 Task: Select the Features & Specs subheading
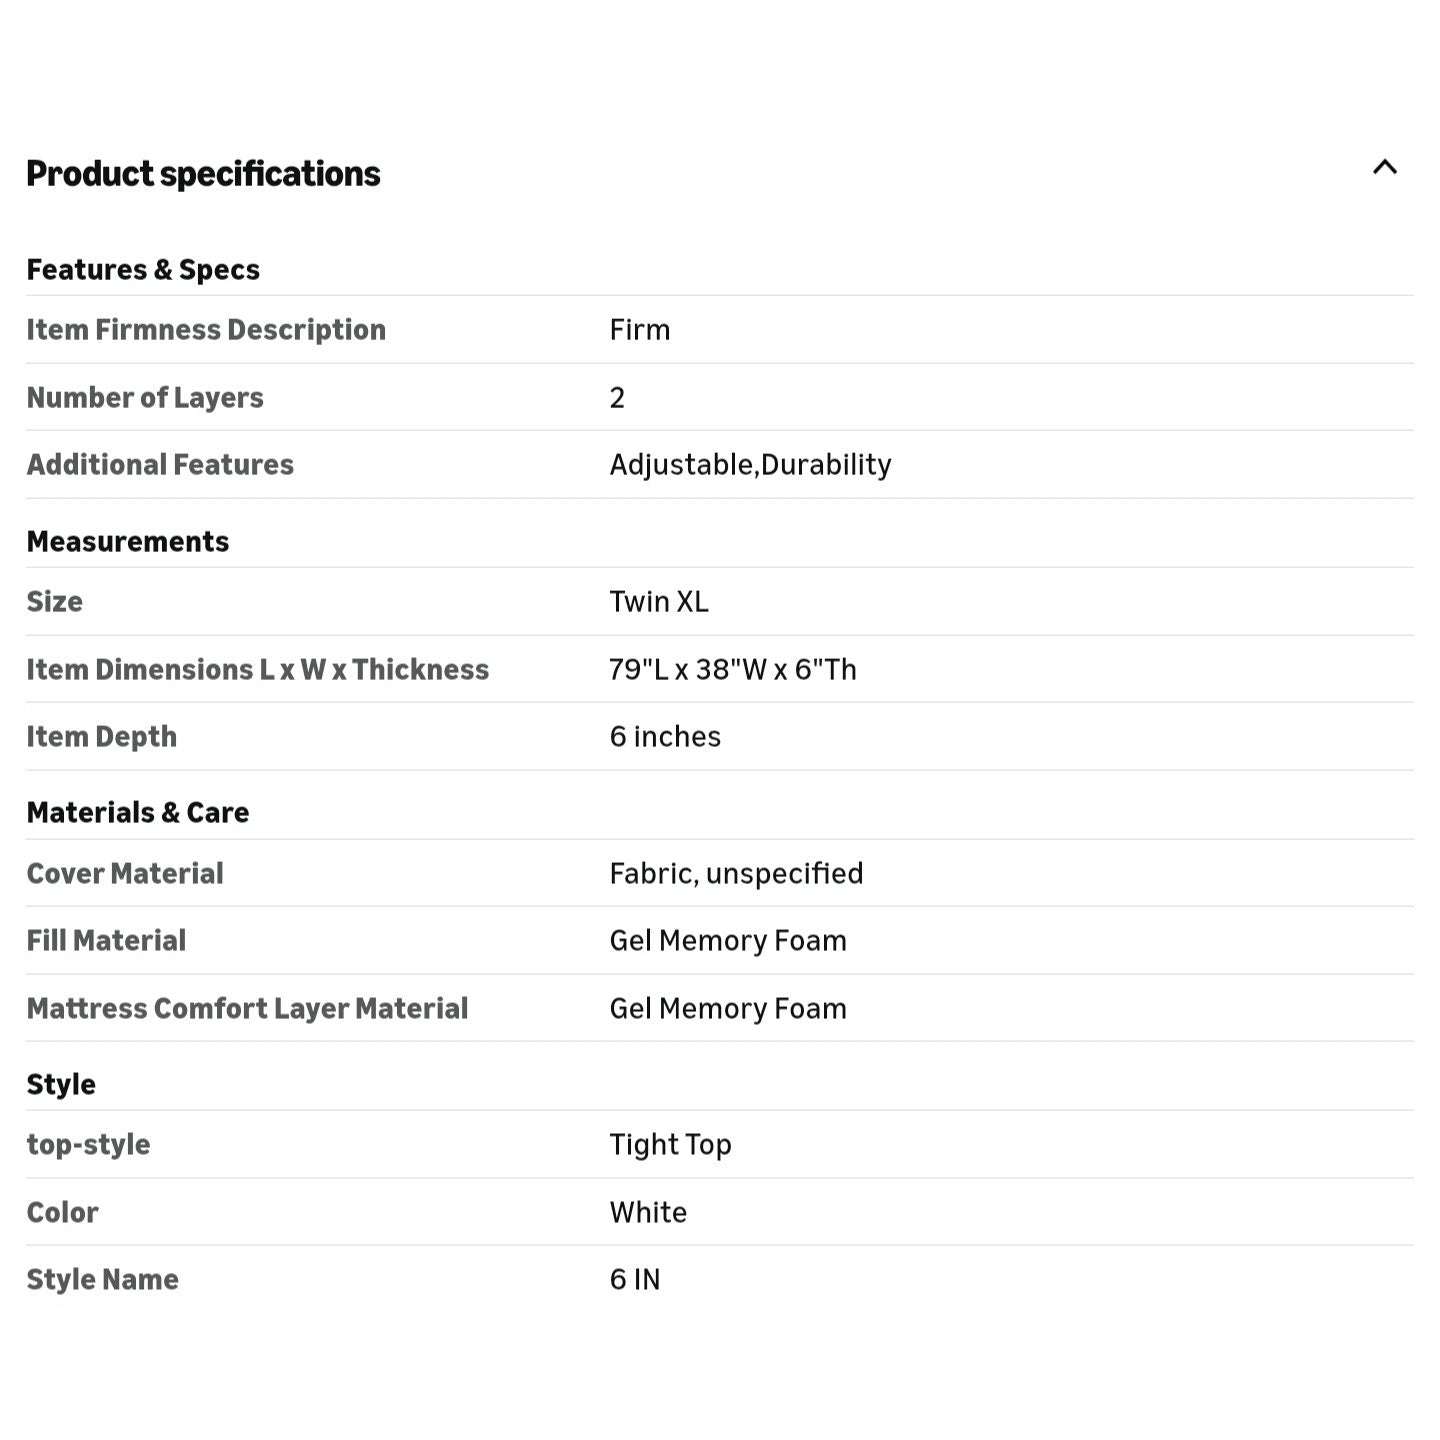(143, 270)
